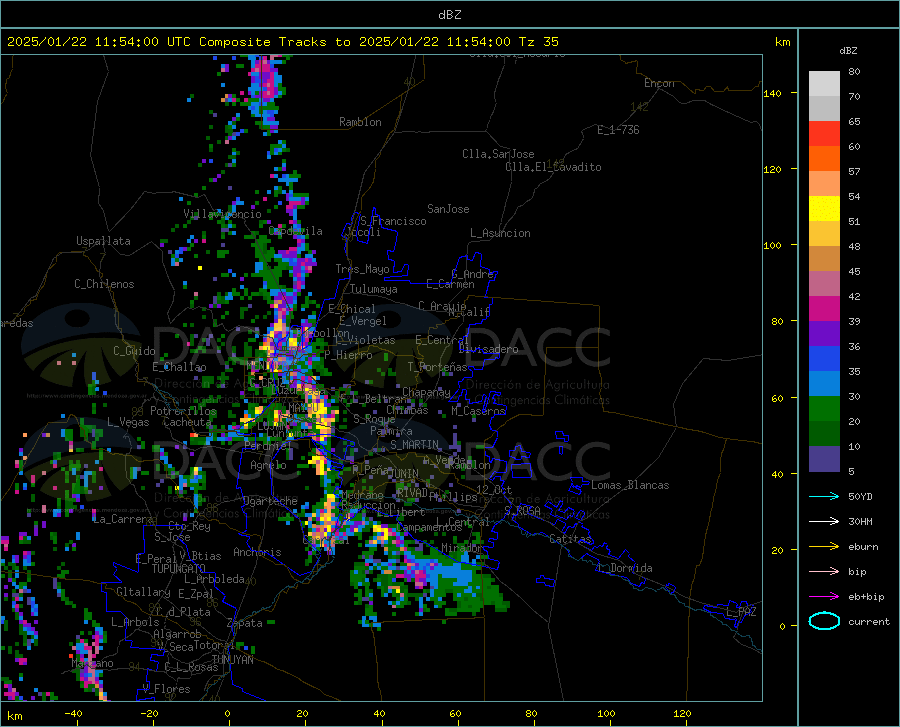Image resolution: width=900 pixels, height=727 pixels.
Task: Click the -40 tick on the horizontal km axis
Action: click(73, 714)
